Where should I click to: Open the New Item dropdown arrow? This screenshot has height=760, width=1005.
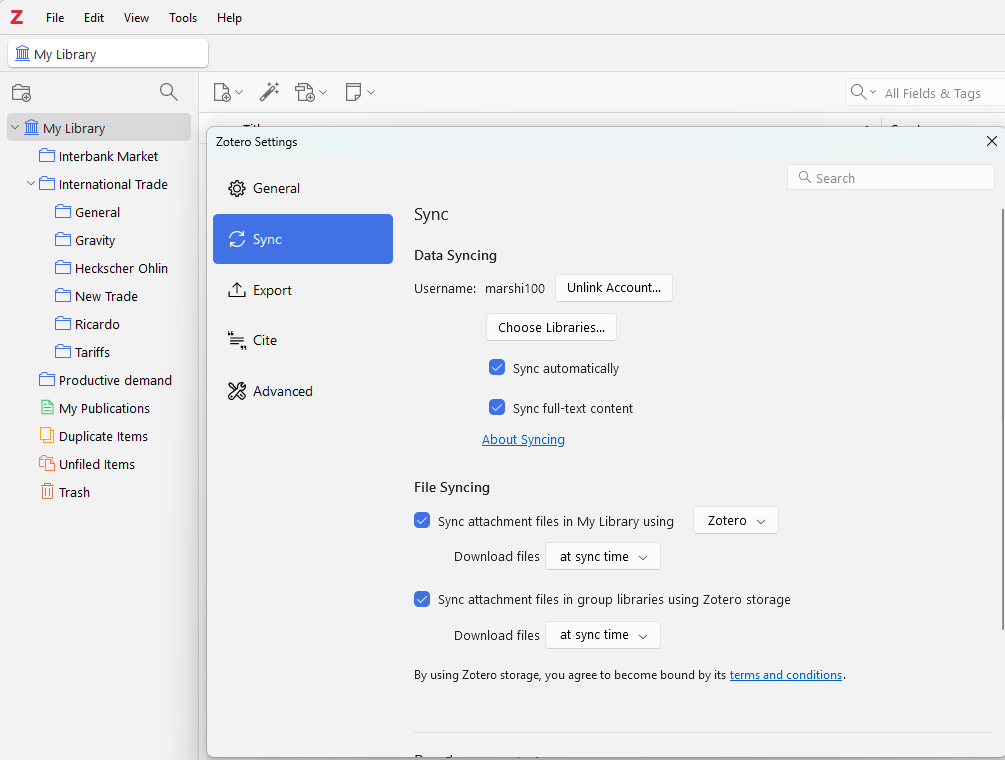[239, 92]
